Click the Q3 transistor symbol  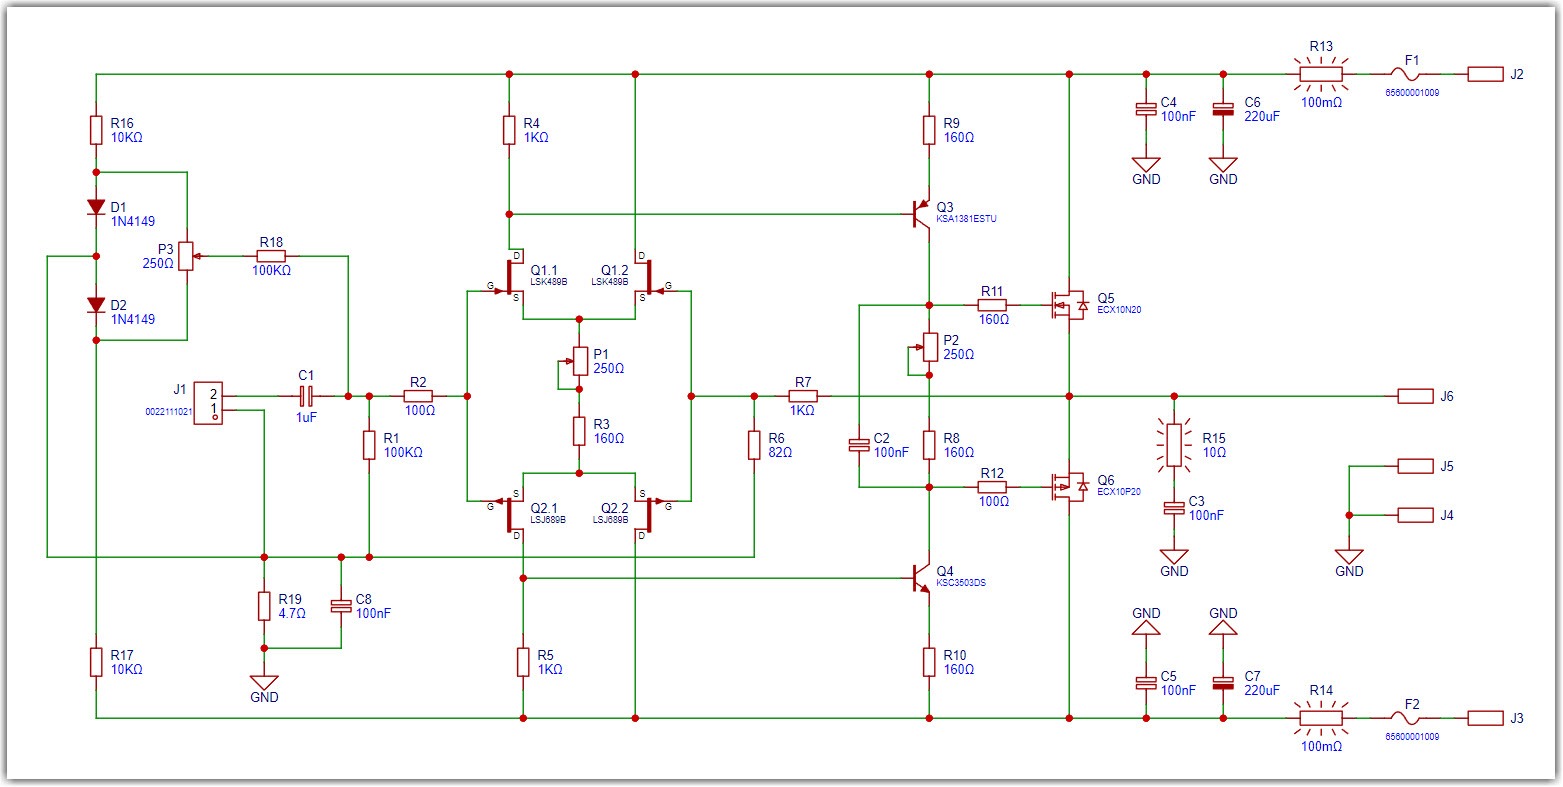(921, 214)
